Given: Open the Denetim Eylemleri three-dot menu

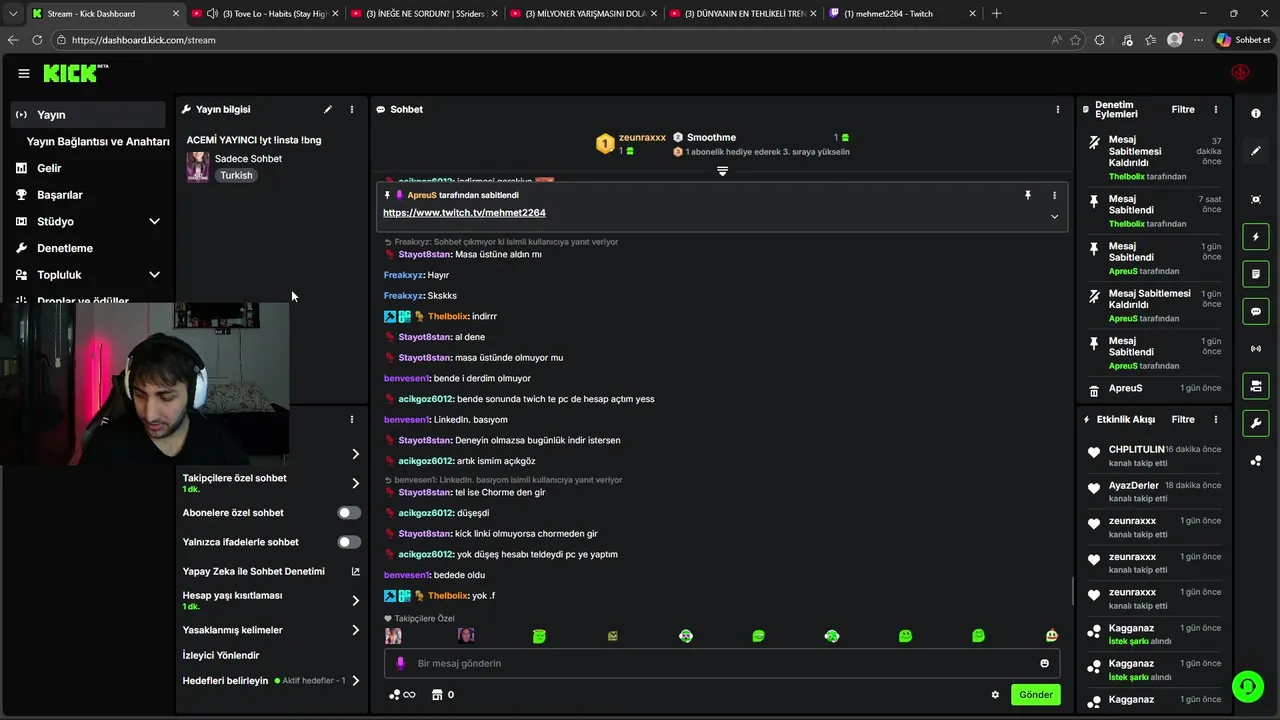Looking at the screenshot, I should click(x=1216, y=109).
